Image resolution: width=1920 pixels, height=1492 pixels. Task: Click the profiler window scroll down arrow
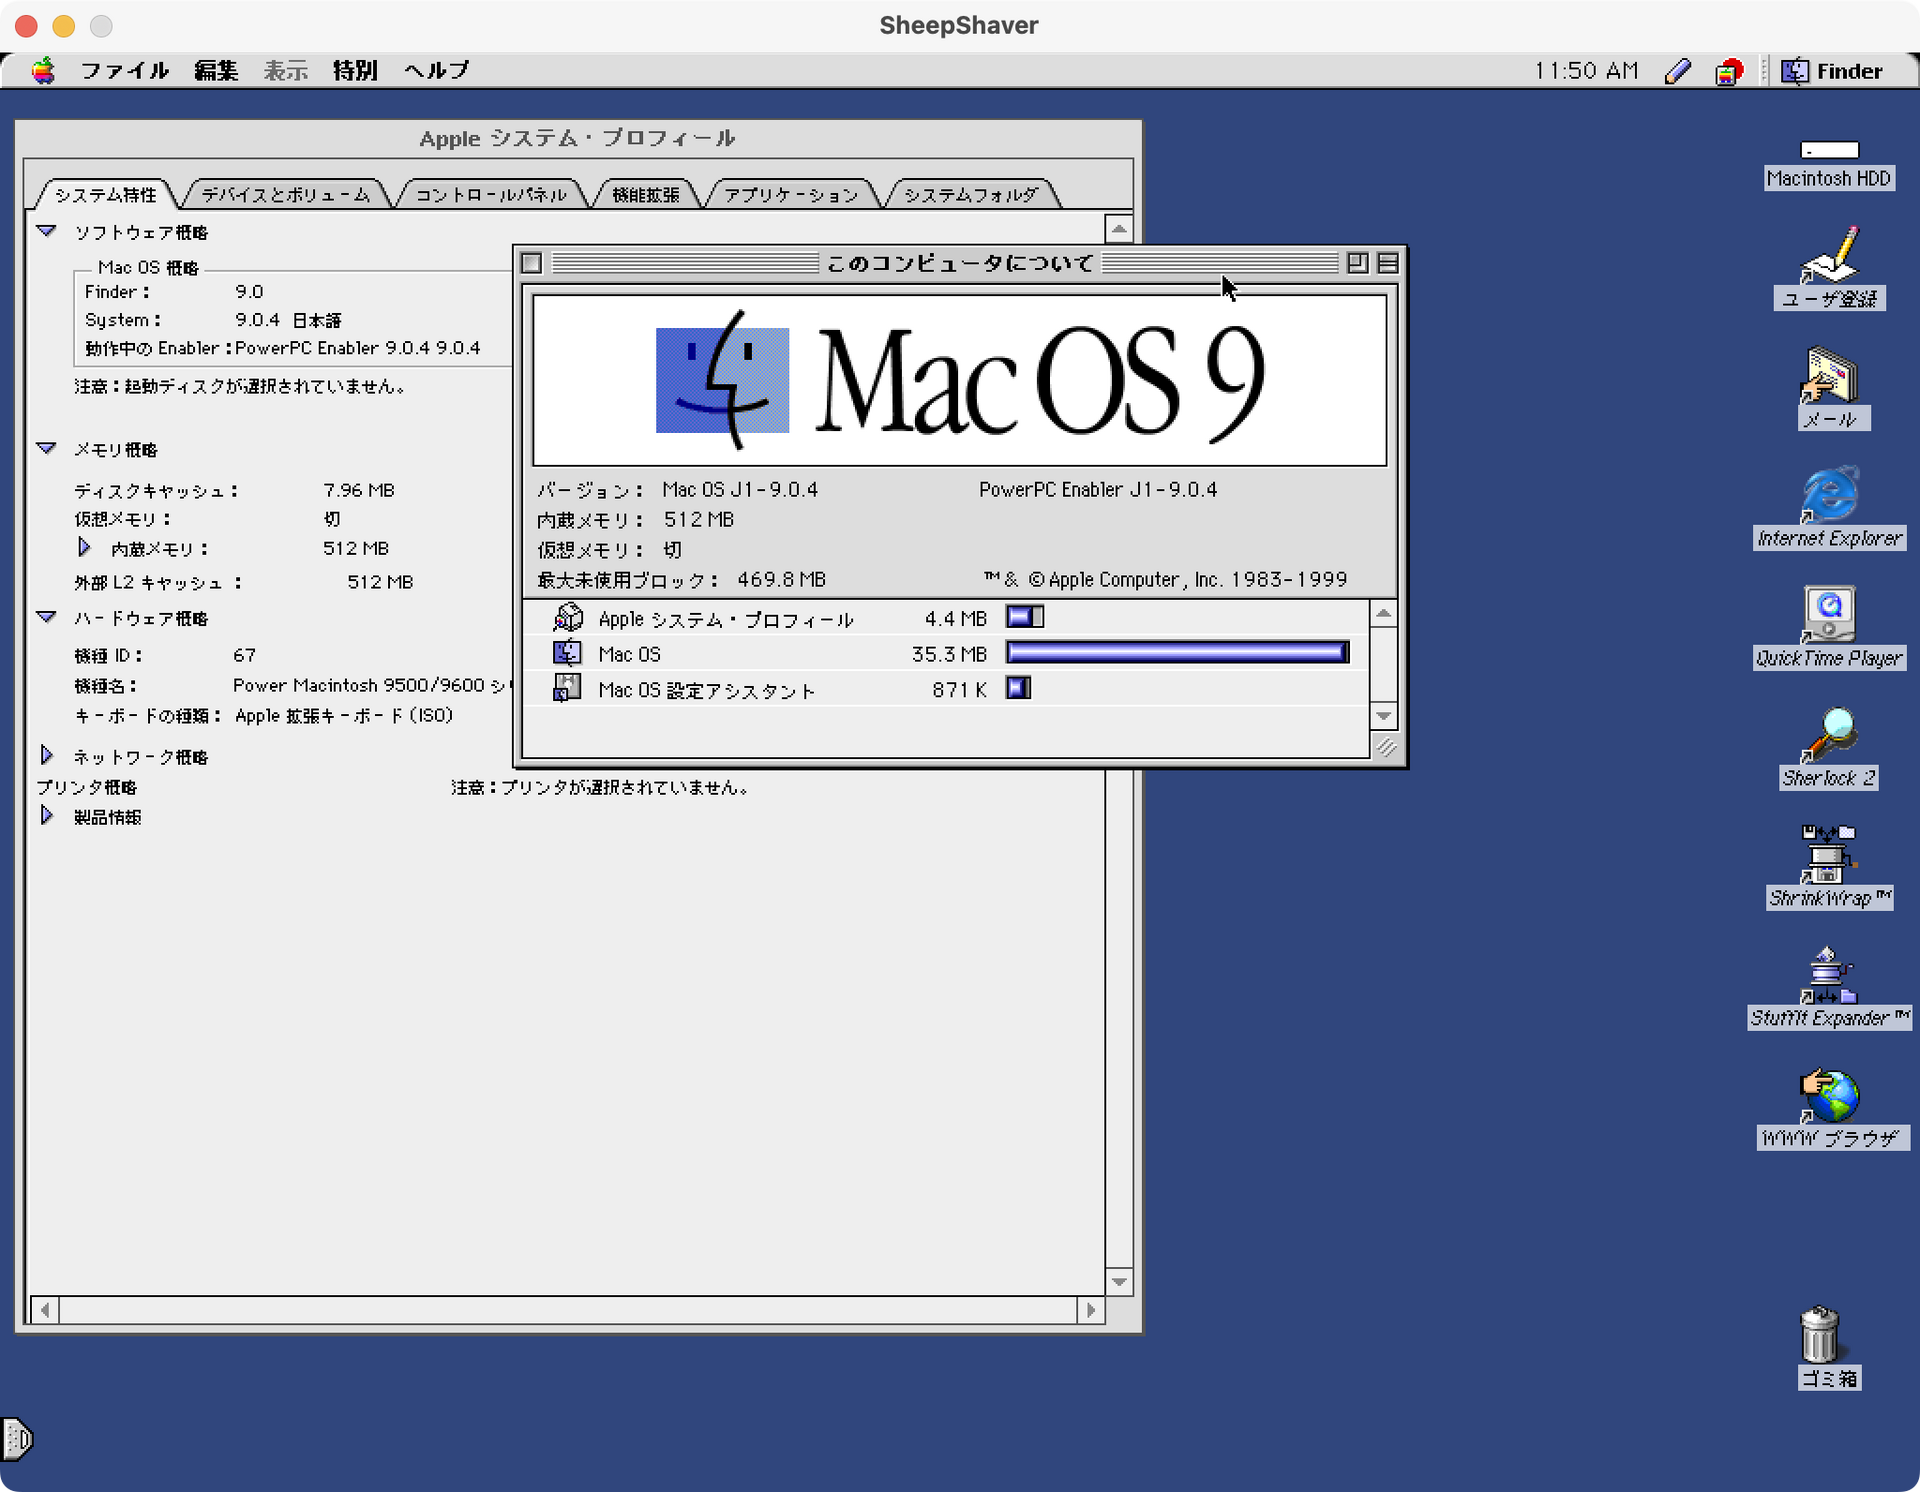(x=1119, y=1282)
